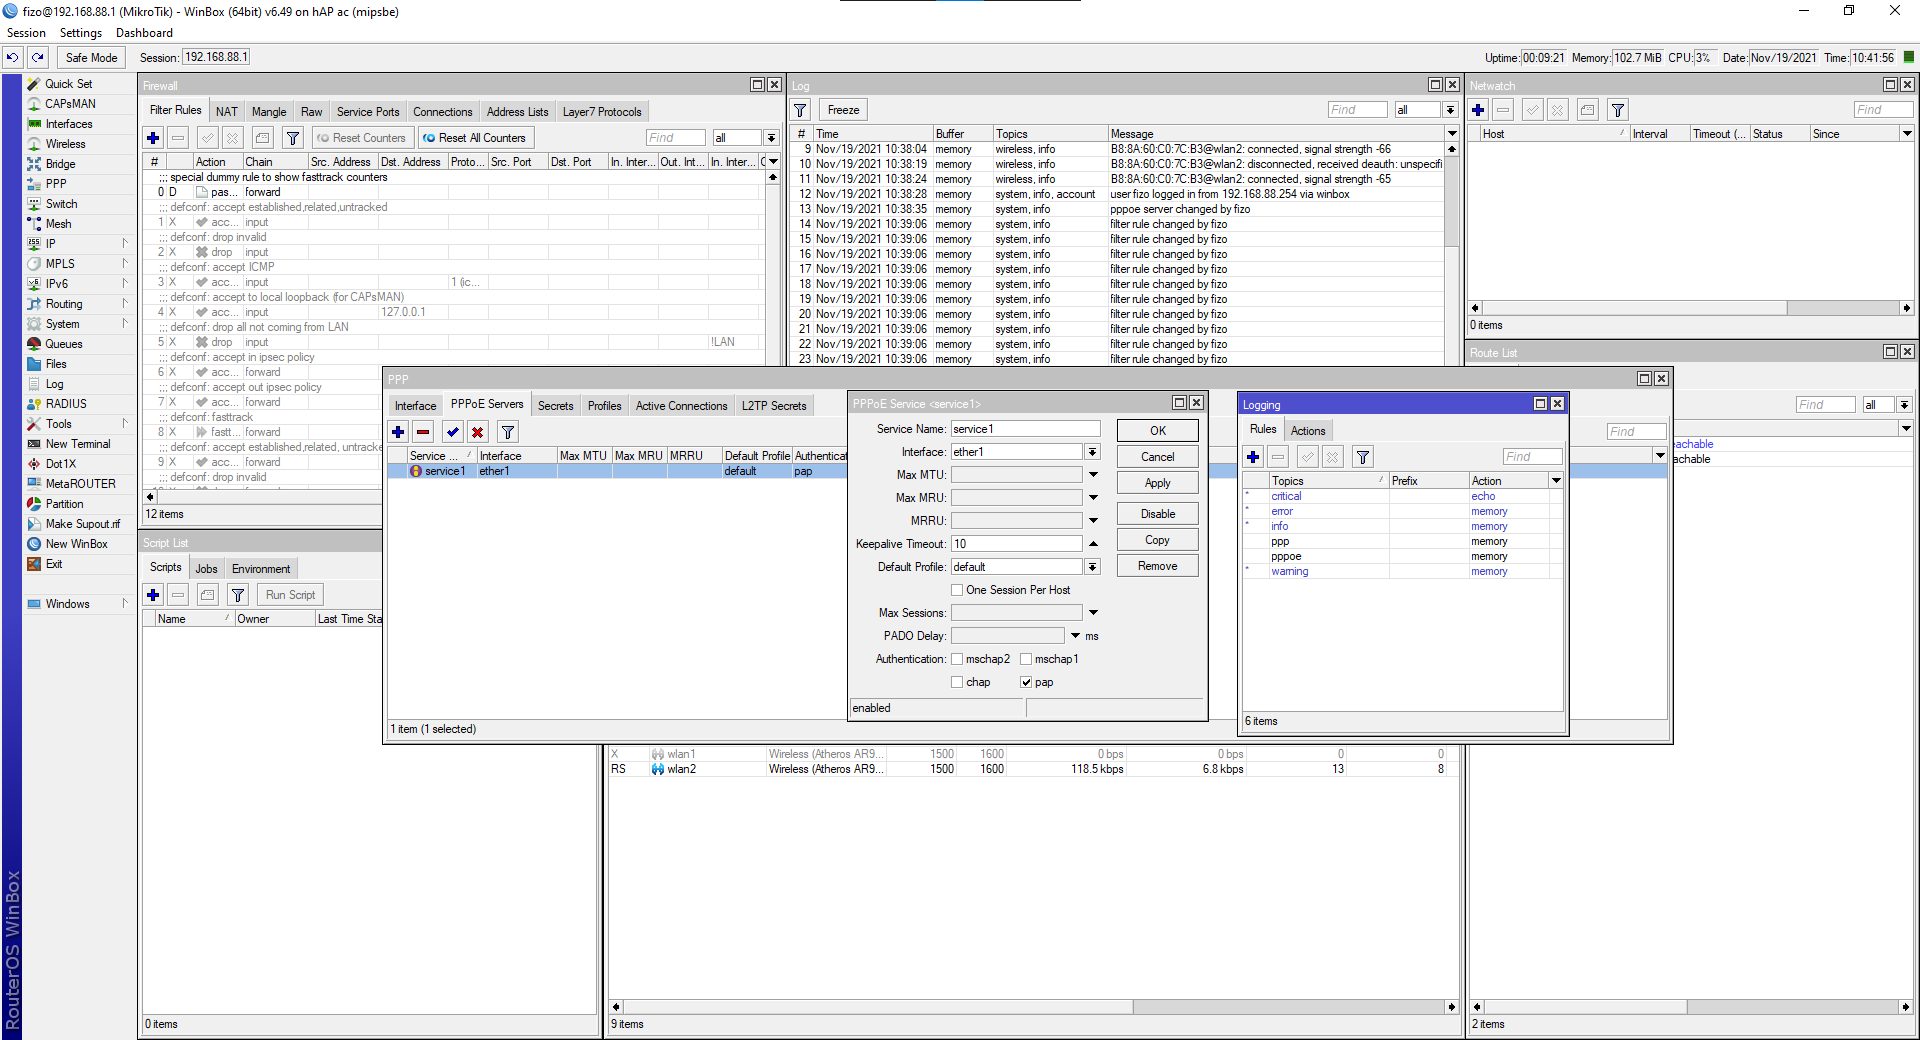Click Freeze button in Log window
Screen dimensions: 1920x1040
click(x=843, y=110)
